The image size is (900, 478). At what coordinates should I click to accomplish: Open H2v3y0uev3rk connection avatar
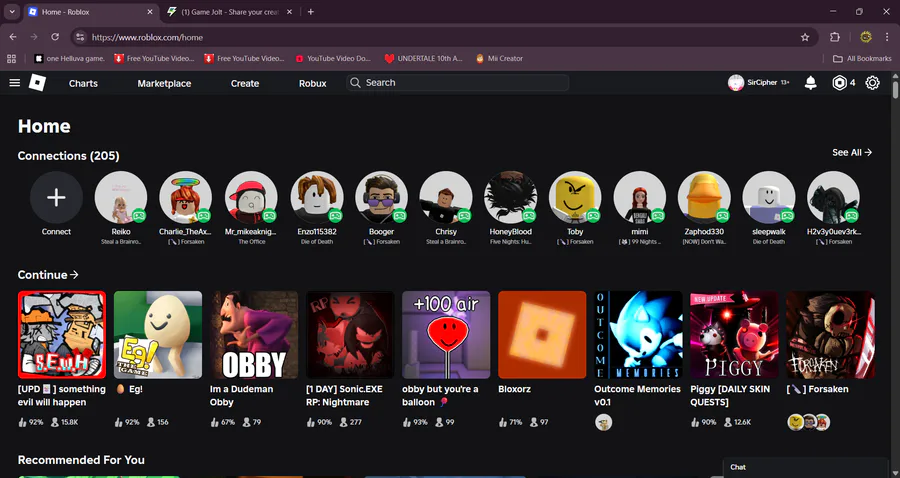(833, 197)
